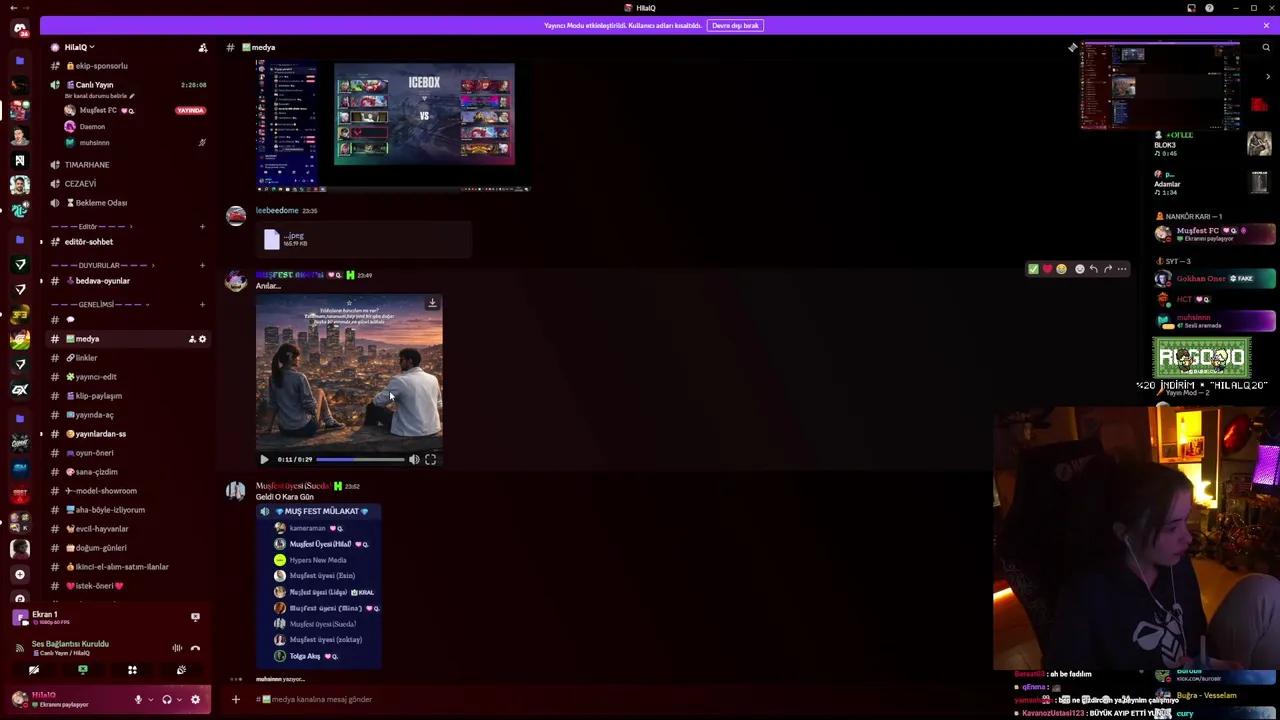Toggle camera on in voice panel
1280x720 pixels.
pos(34,670)
